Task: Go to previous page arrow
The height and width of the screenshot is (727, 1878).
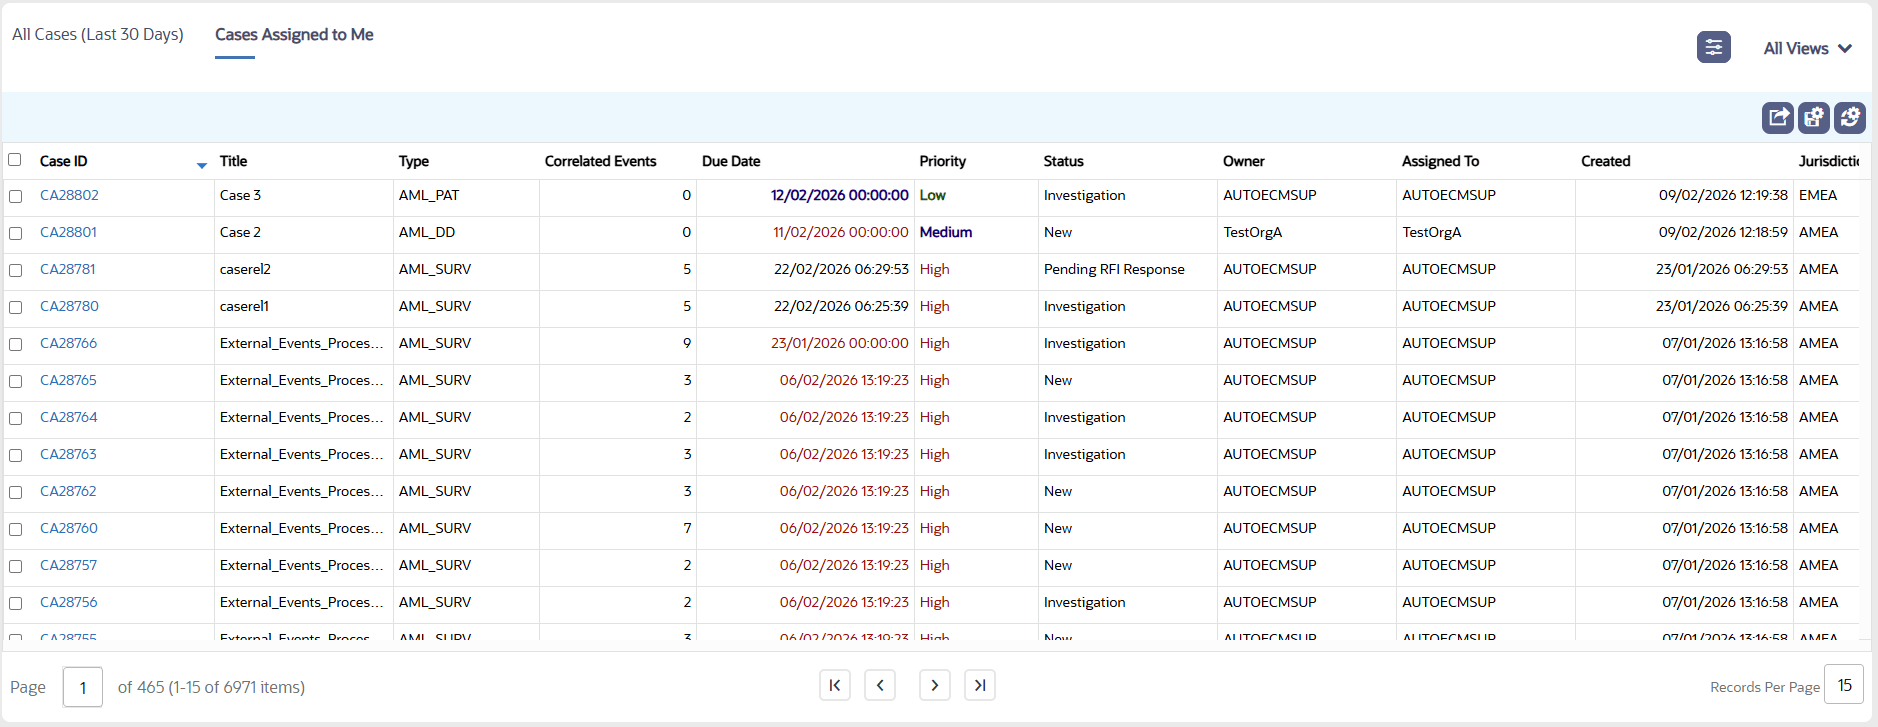Action: click(880, 685)
